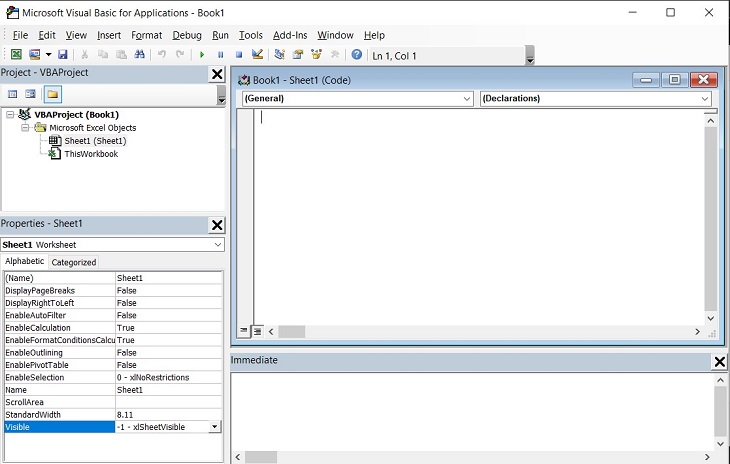730x464 pixels.
Task: Click the Undo arrow icon
Action: click(162, 54)
